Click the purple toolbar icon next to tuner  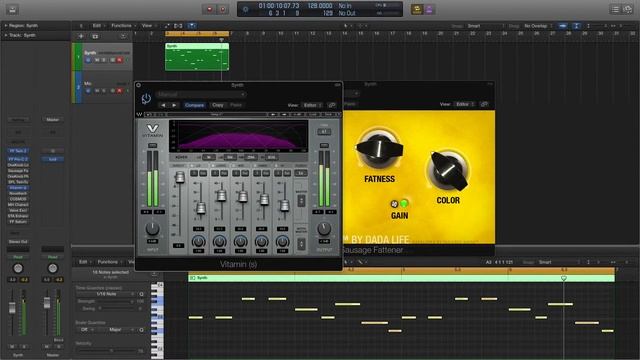click(429, 9)
